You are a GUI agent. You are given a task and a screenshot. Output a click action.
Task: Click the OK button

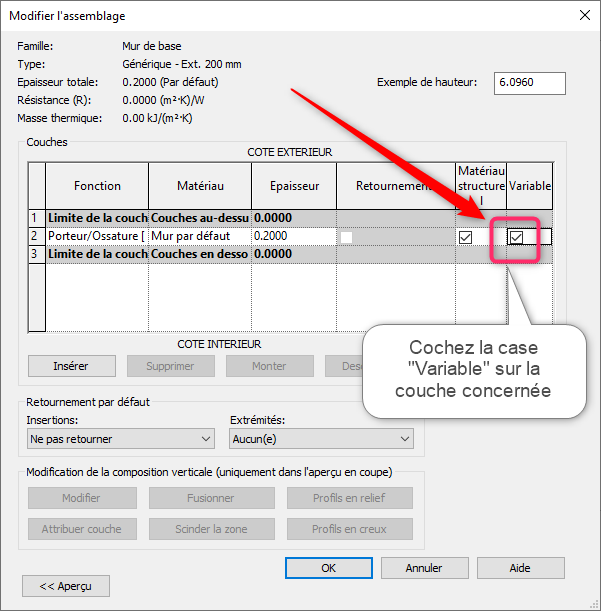[x=328, y=567]
